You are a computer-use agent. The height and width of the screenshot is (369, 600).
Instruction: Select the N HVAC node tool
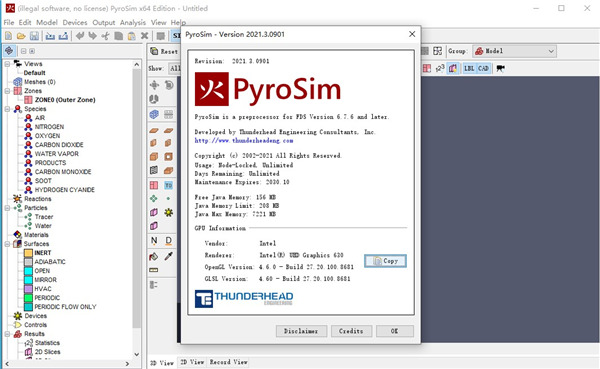pyautogui.click(x=154, y=240)
